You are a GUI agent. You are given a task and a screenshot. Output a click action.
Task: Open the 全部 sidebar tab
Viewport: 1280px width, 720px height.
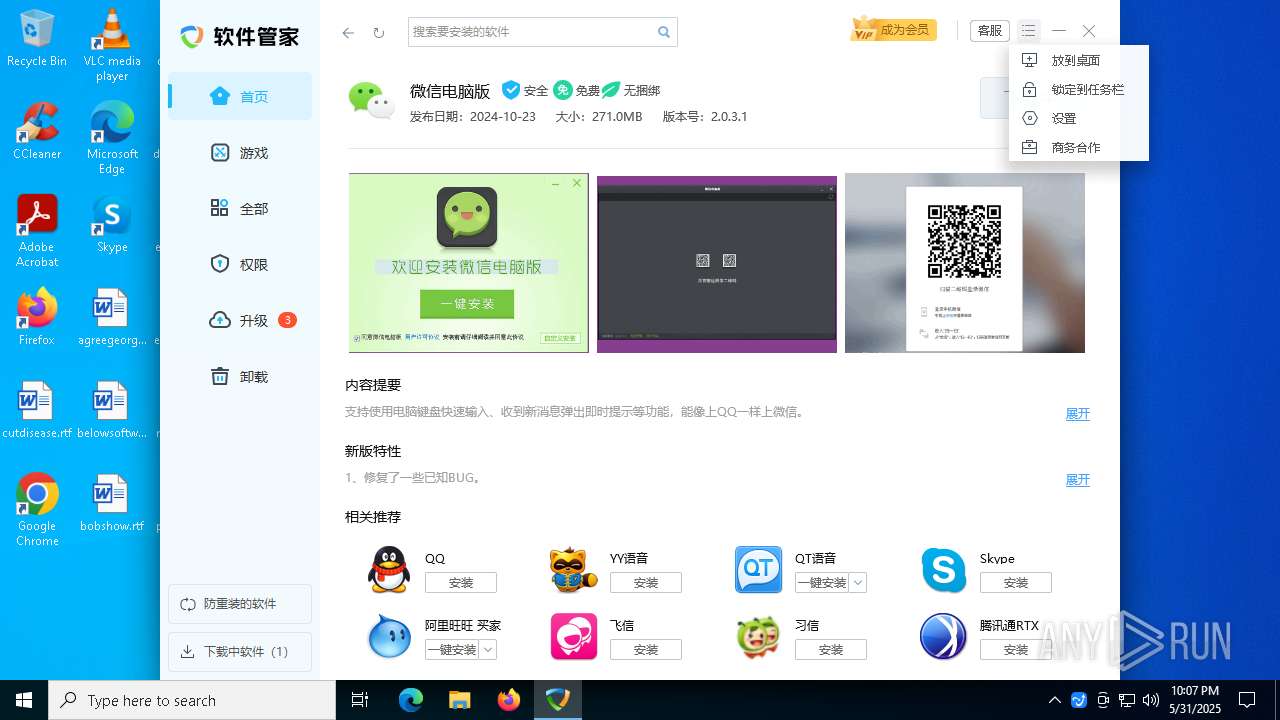pyautogui.click(x=240, y=209)
